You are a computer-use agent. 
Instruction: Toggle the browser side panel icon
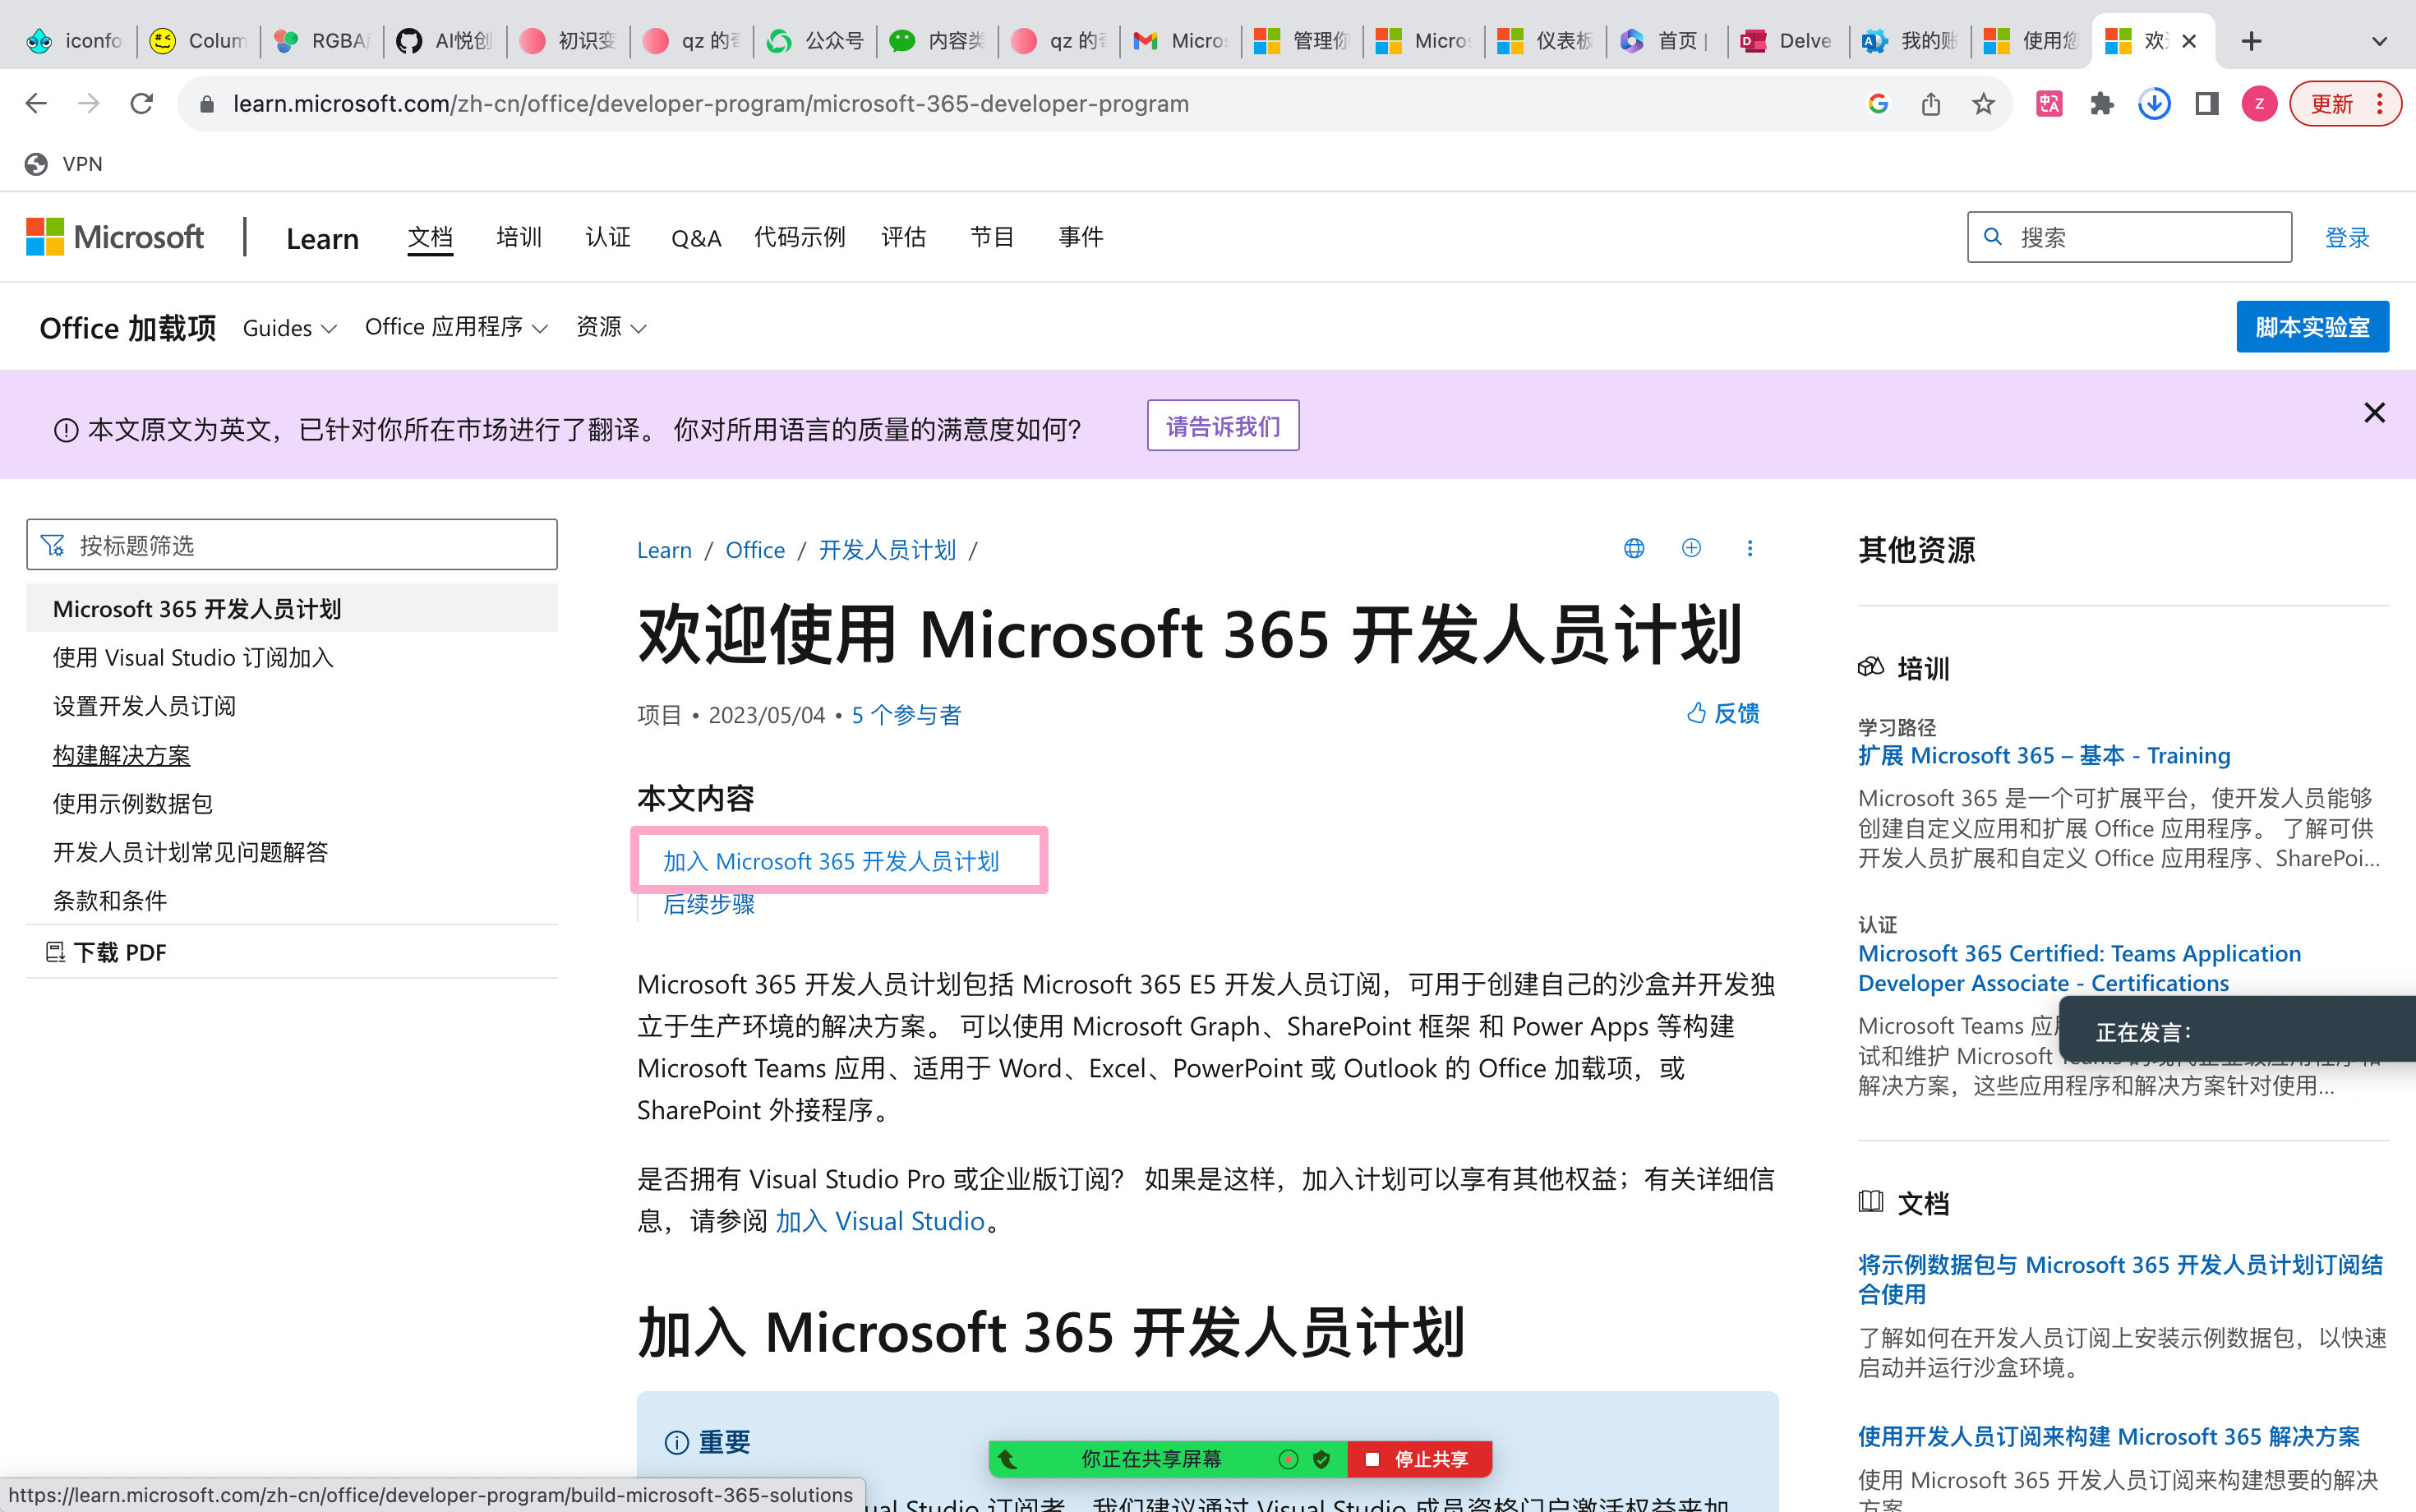(x=2207, y=104)
